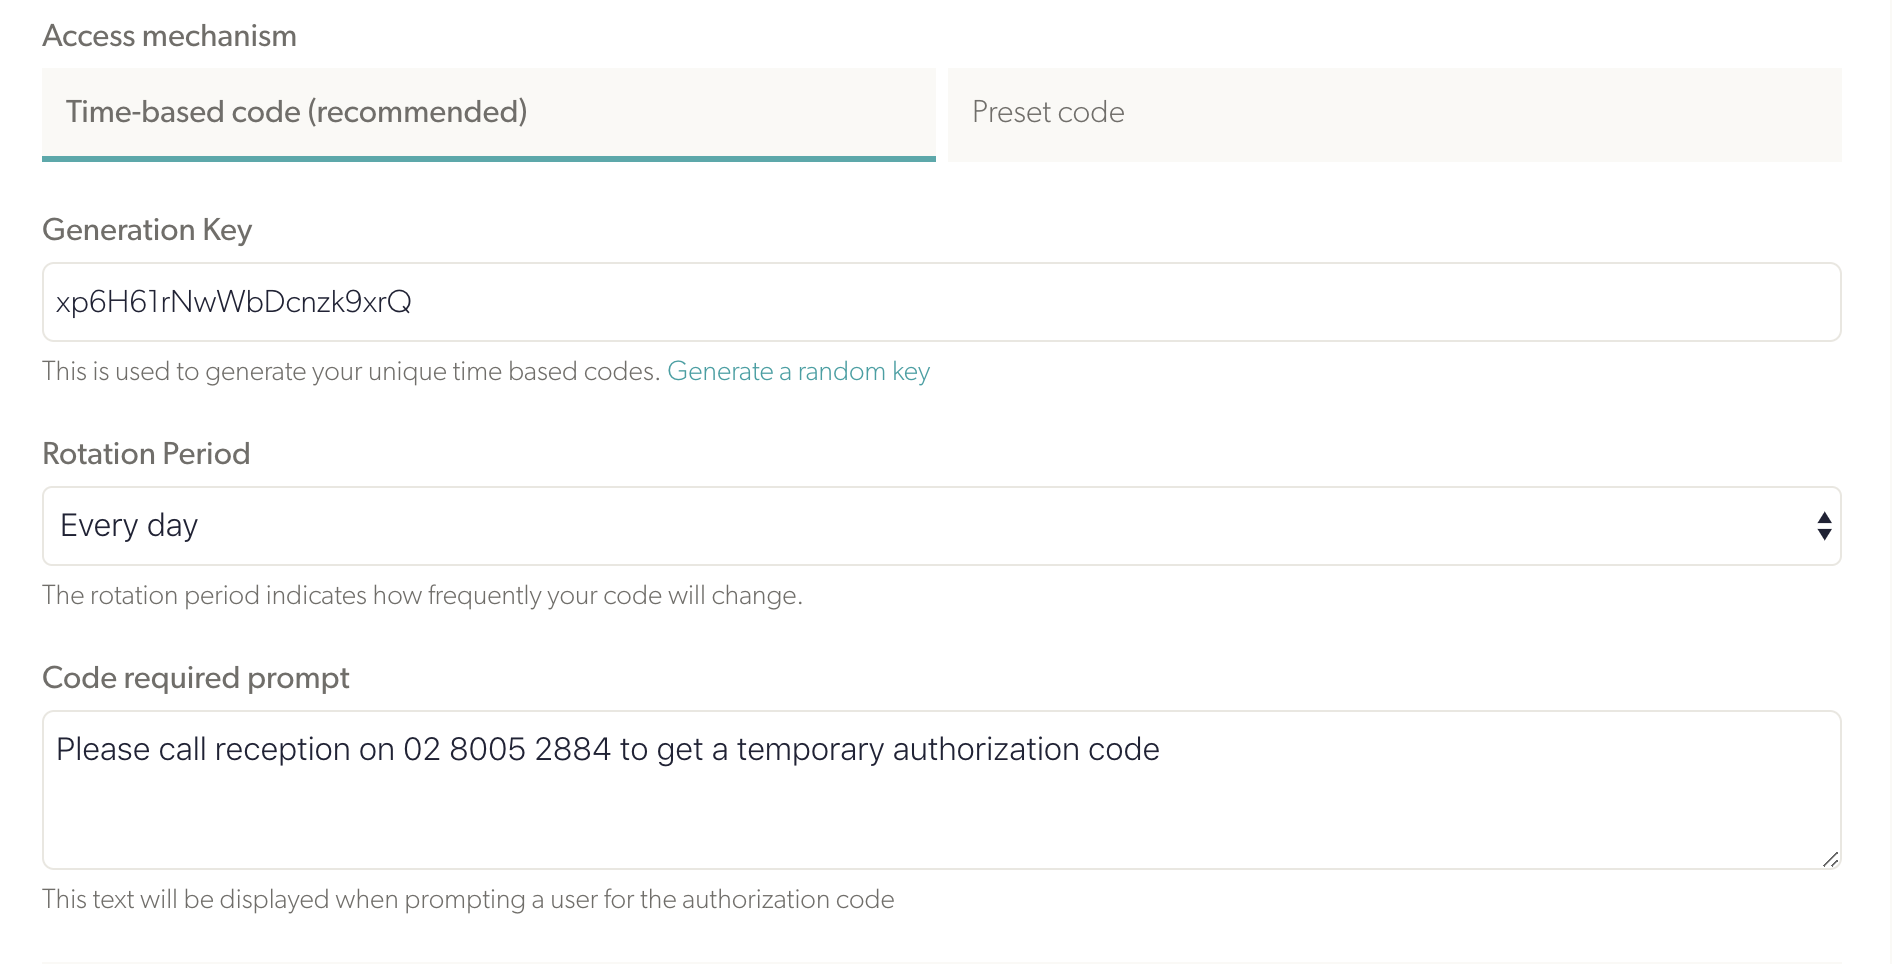The image size is (1892, 964).
Task: Click into the Generation Key input field
Action: [941, 302]
